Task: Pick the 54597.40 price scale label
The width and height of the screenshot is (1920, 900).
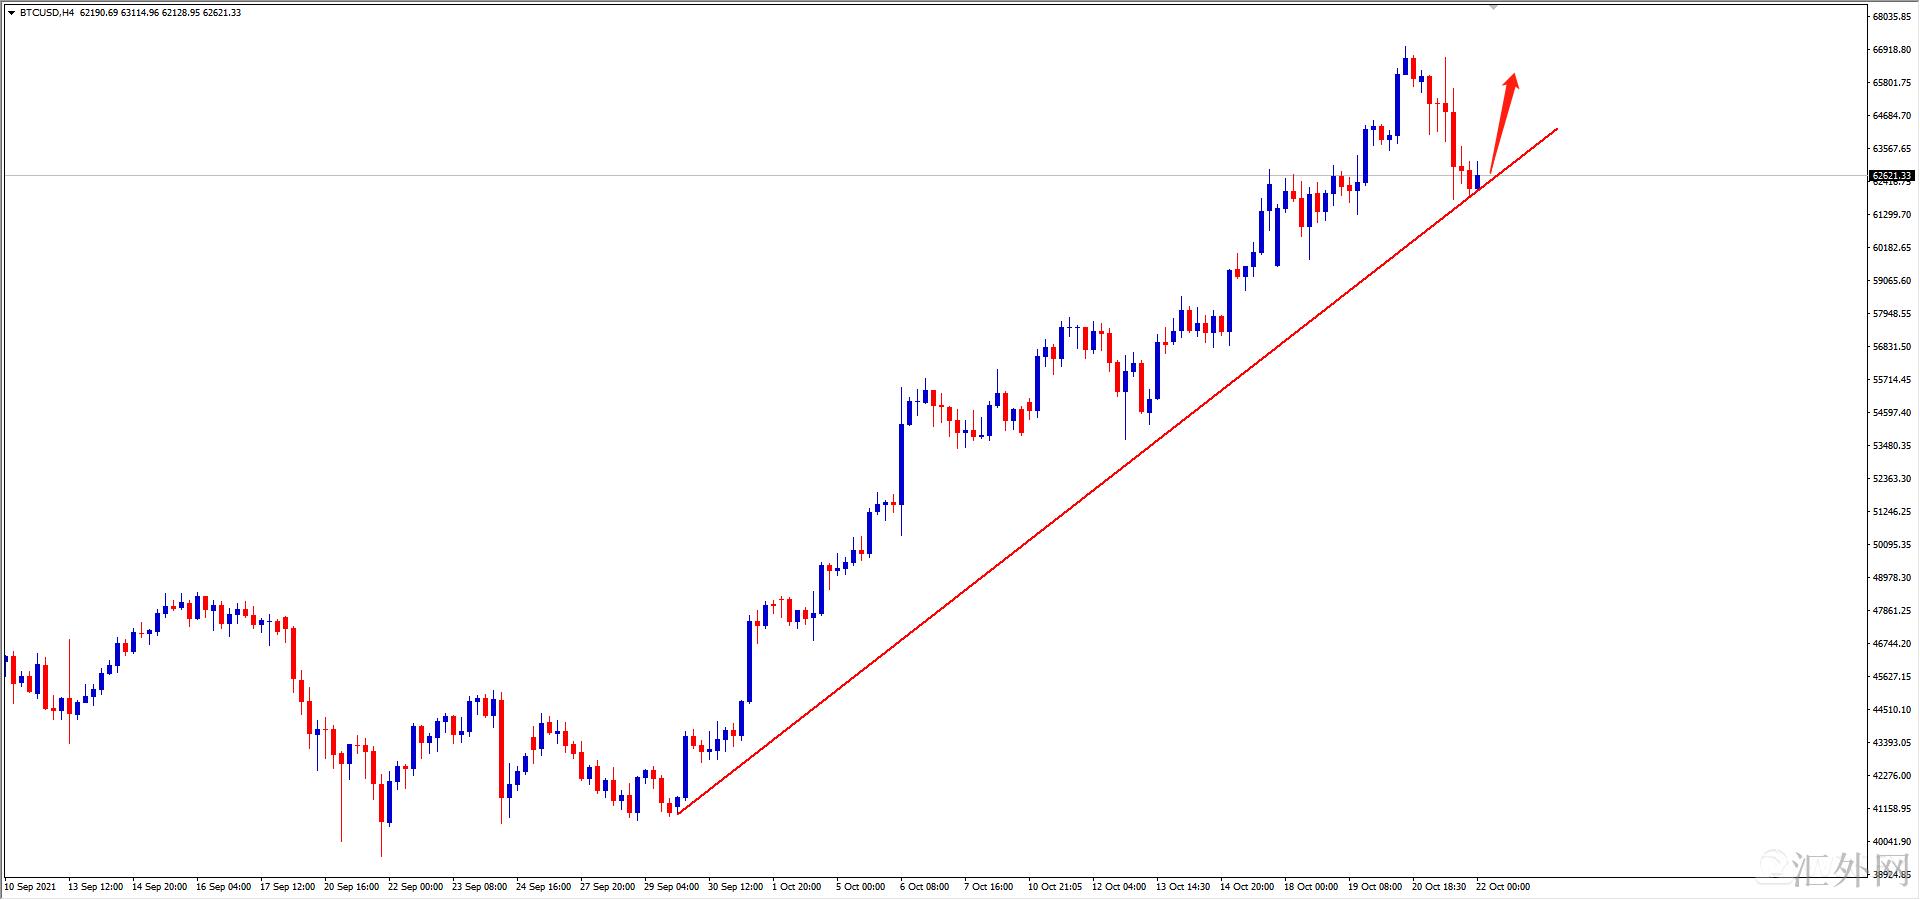Action: 1891,413
